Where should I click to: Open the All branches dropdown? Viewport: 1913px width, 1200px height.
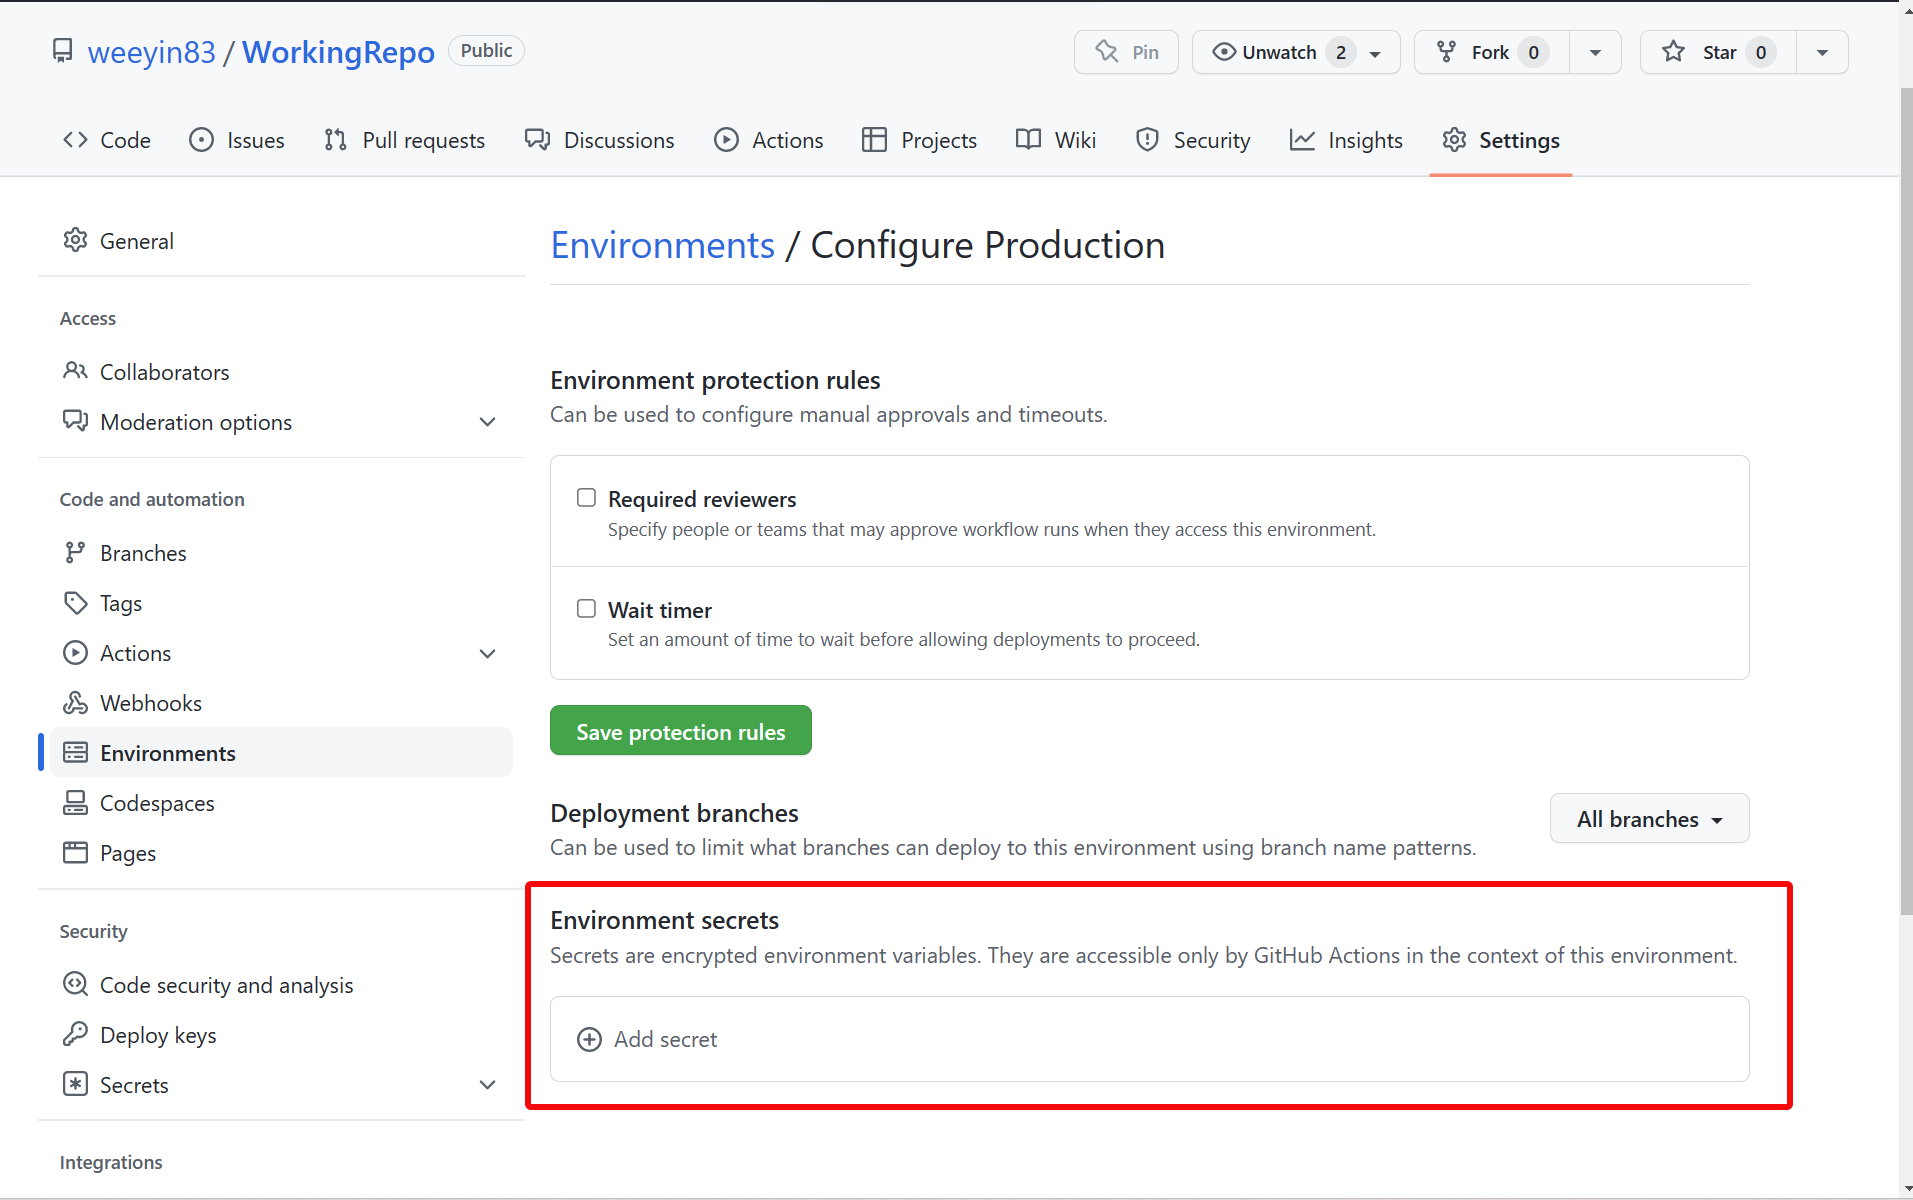[x=1648, y=818]
